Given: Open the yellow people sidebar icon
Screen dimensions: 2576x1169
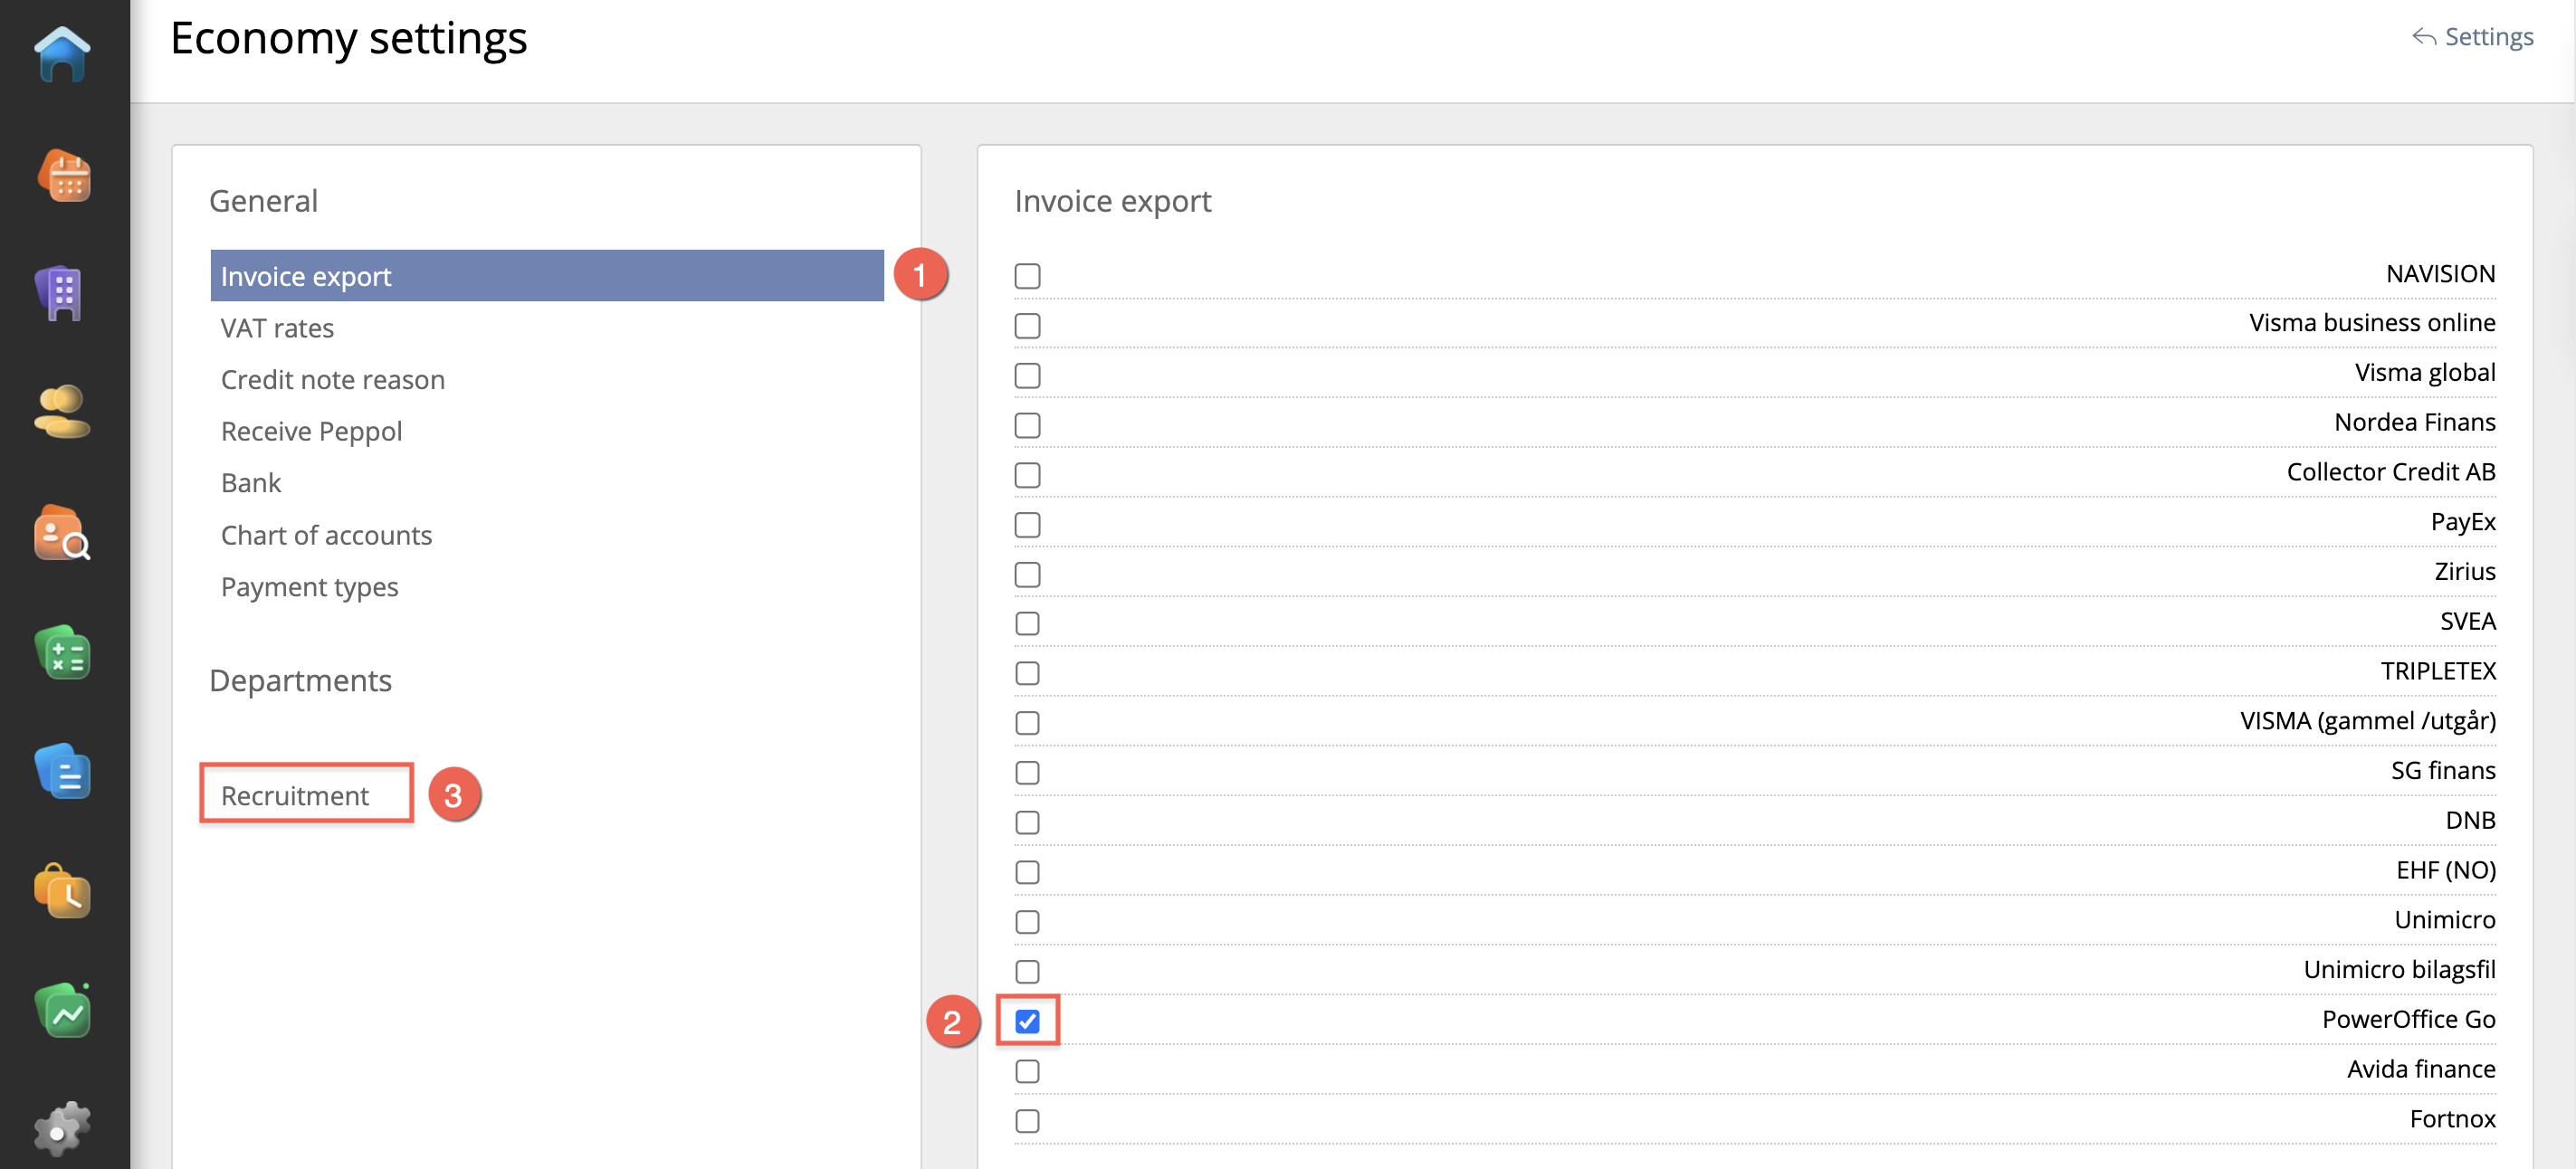Looking at the screenshot, I should tap(62, 411).
